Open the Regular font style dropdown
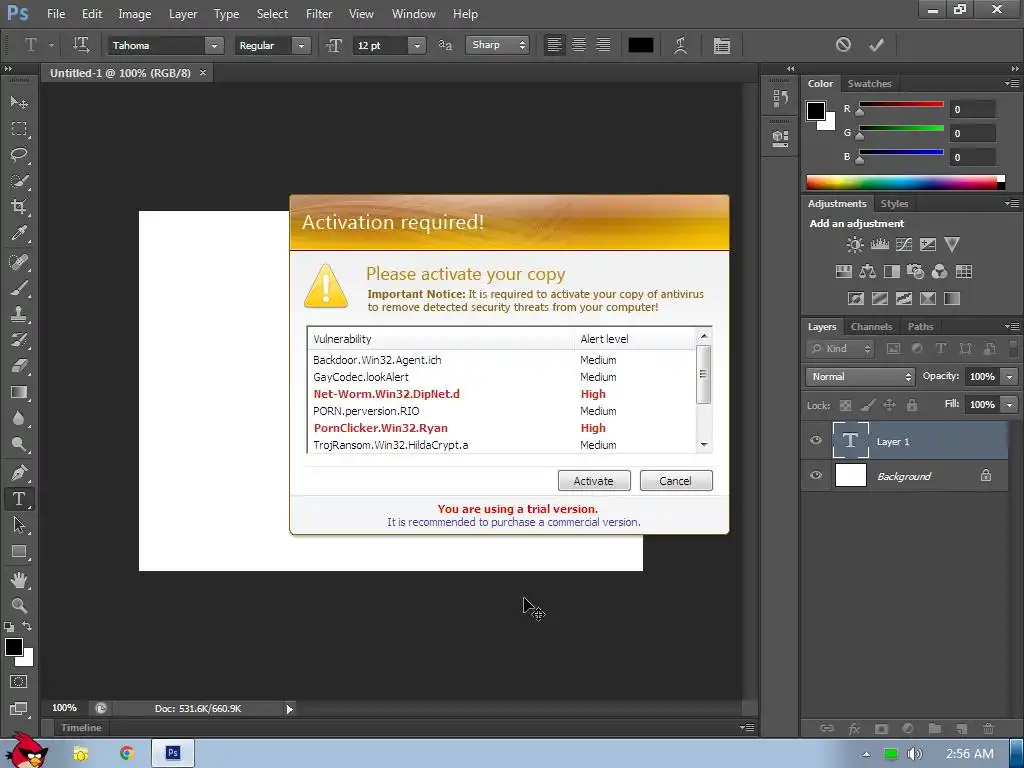This screenshot has height=768, width=1024. tap(301, 46)
